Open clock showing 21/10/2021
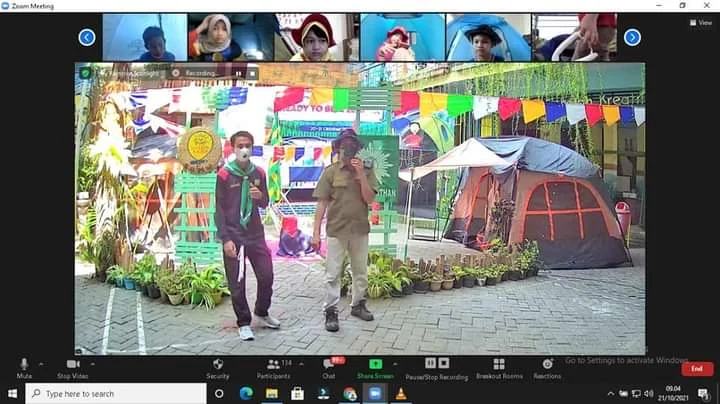The image size is (720, 404). pyautogui.click(x=673, y=393)
